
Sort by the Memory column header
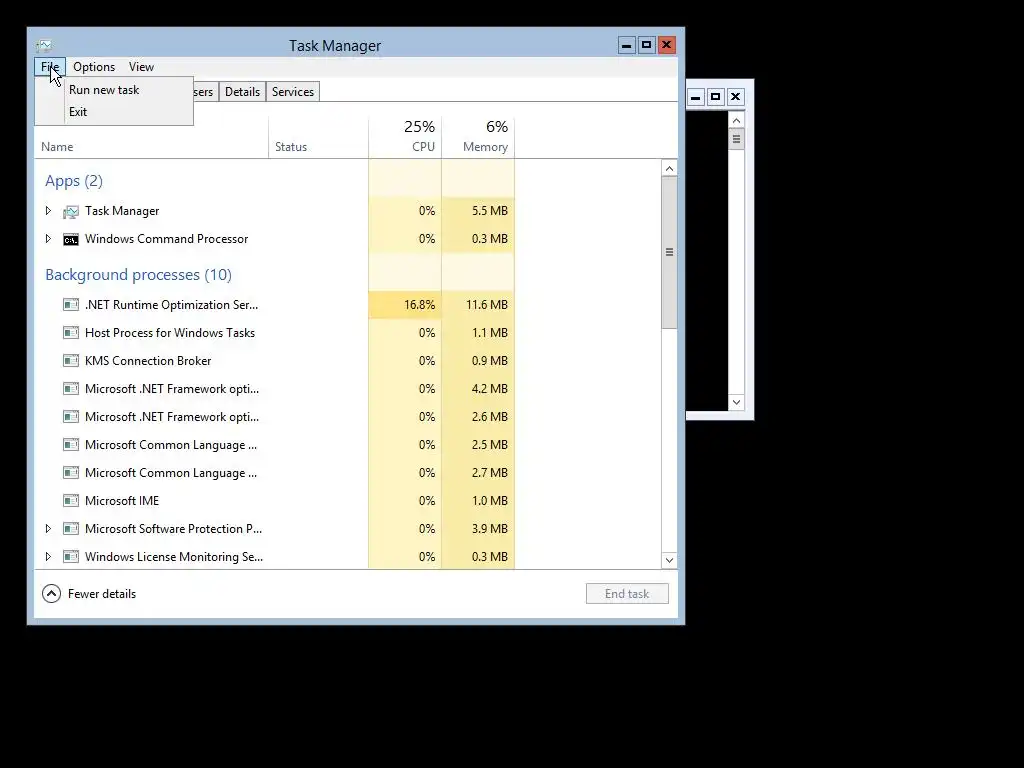tap(478, 137)
